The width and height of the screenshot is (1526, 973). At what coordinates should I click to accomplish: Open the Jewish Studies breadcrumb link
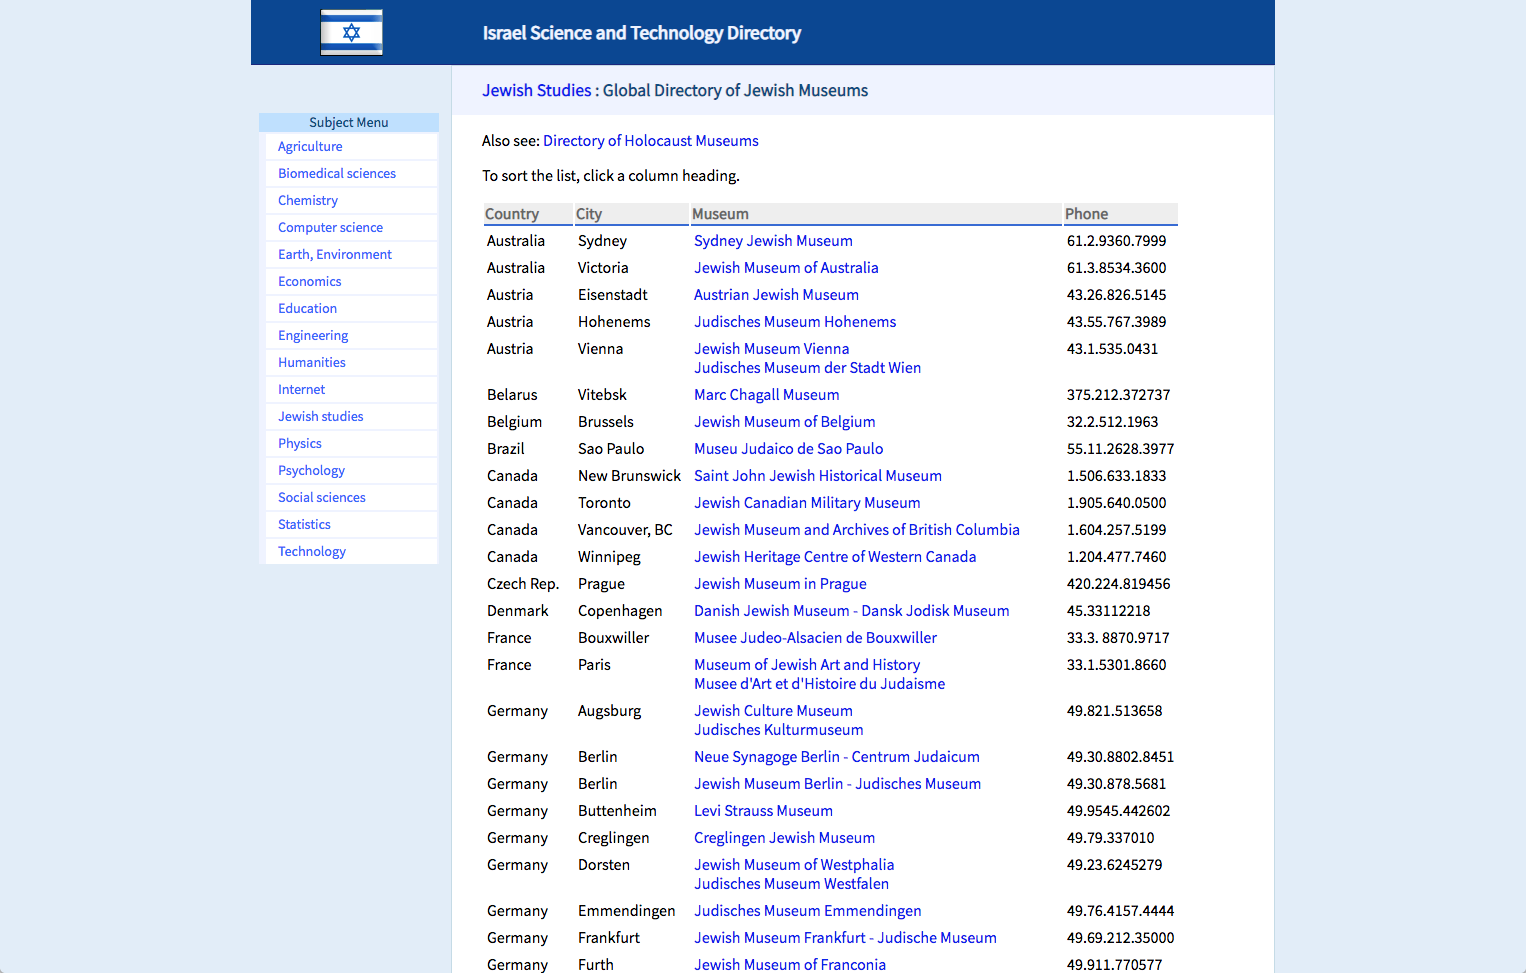(x=537, y=90)
